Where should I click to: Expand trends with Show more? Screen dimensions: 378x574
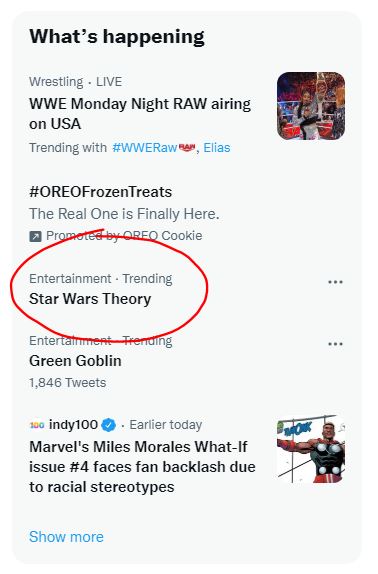point(66,537)
